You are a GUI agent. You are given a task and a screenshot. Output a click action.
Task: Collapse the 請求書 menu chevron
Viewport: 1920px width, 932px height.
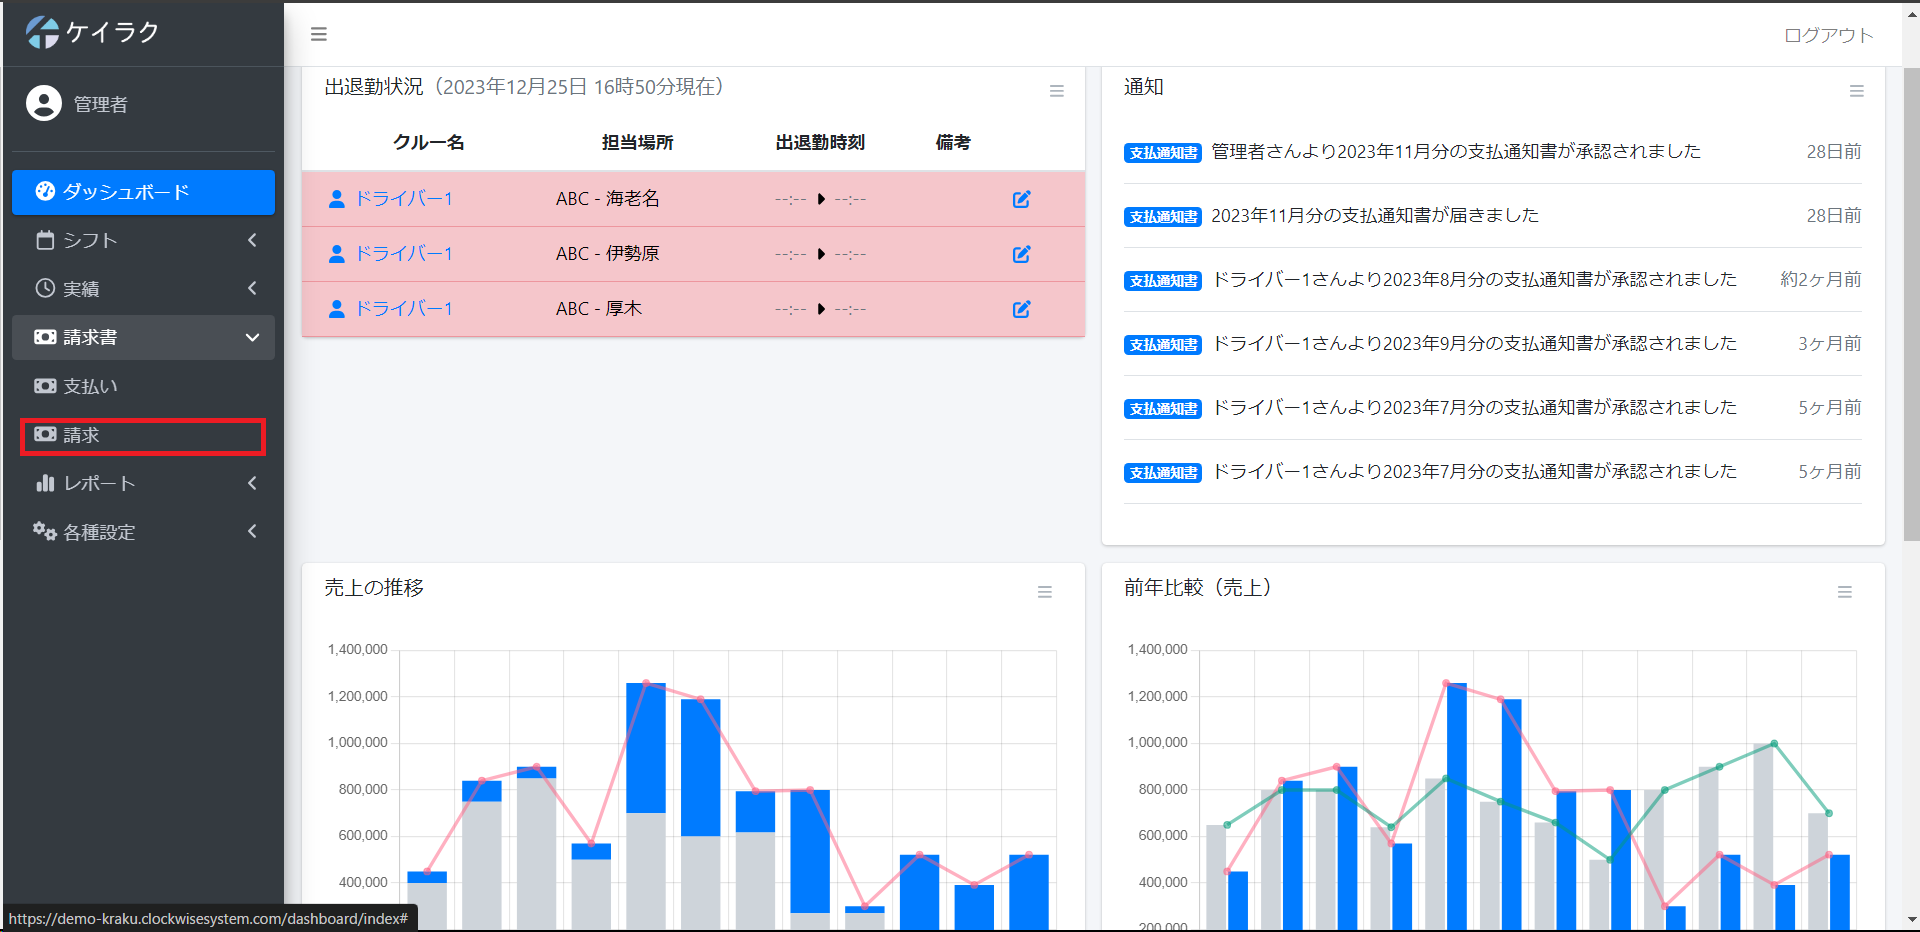(x=252, y=338)
